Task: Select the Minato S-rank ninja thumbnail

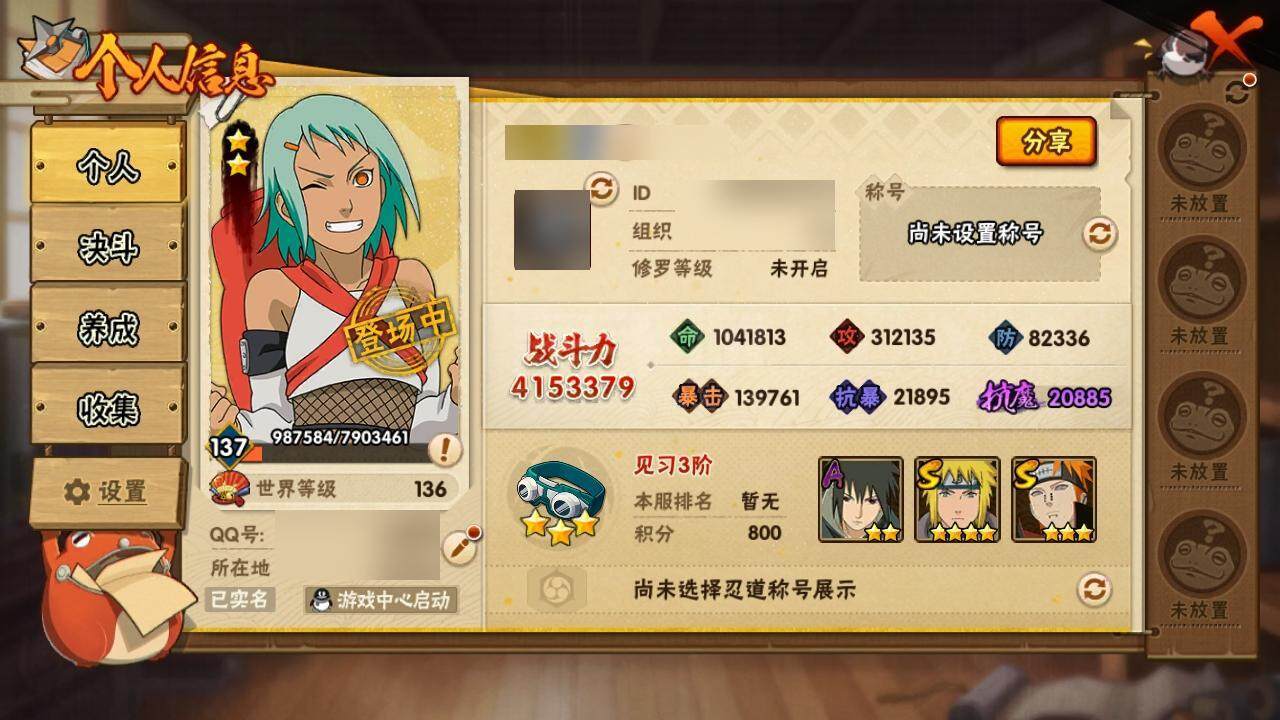Action: click(957, 500)
